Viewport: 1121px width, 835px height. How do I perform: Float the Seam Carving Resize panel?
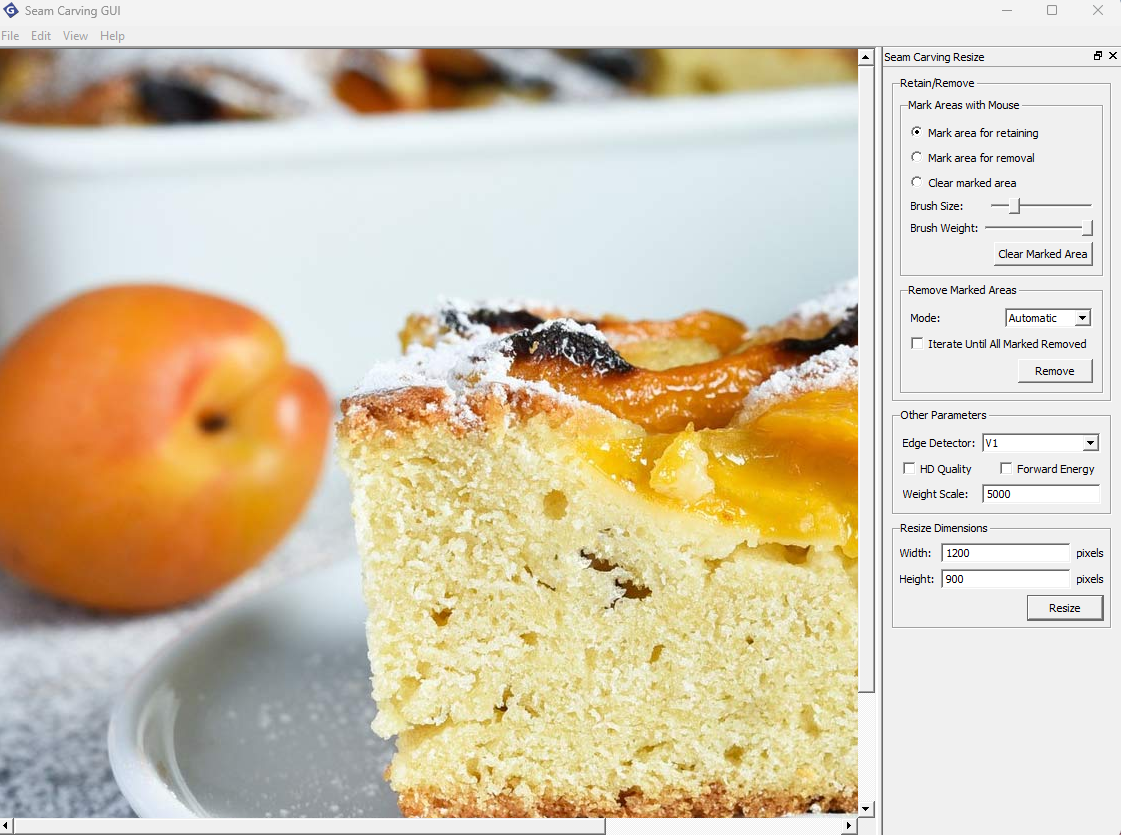pyautogui.click(x=1098, y=56)
